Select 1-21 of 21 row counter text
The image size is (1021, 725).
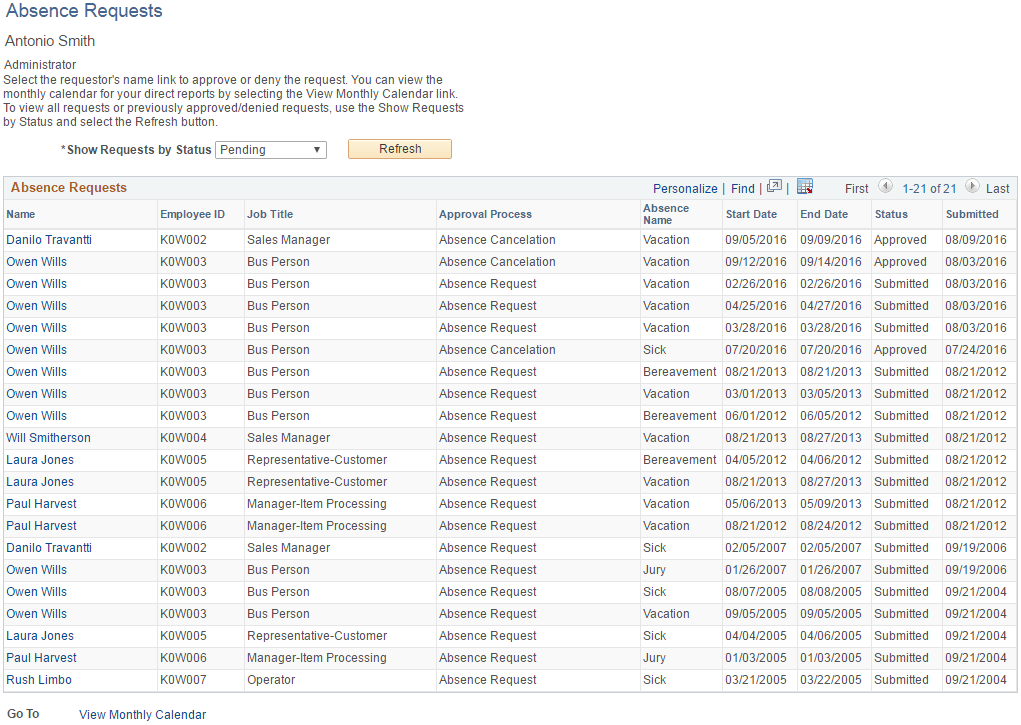(x=929, y=189)
